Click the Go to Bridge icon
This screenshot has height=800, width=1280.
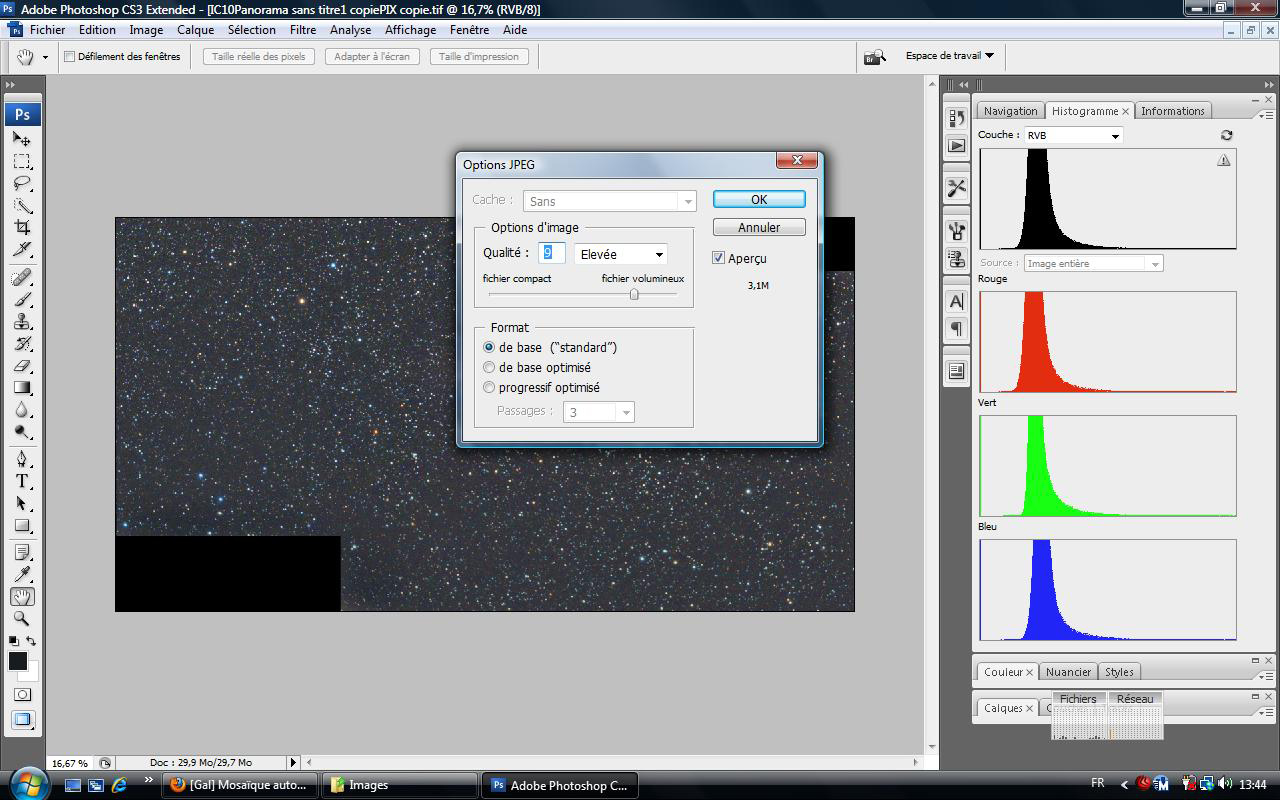(875, 57)
